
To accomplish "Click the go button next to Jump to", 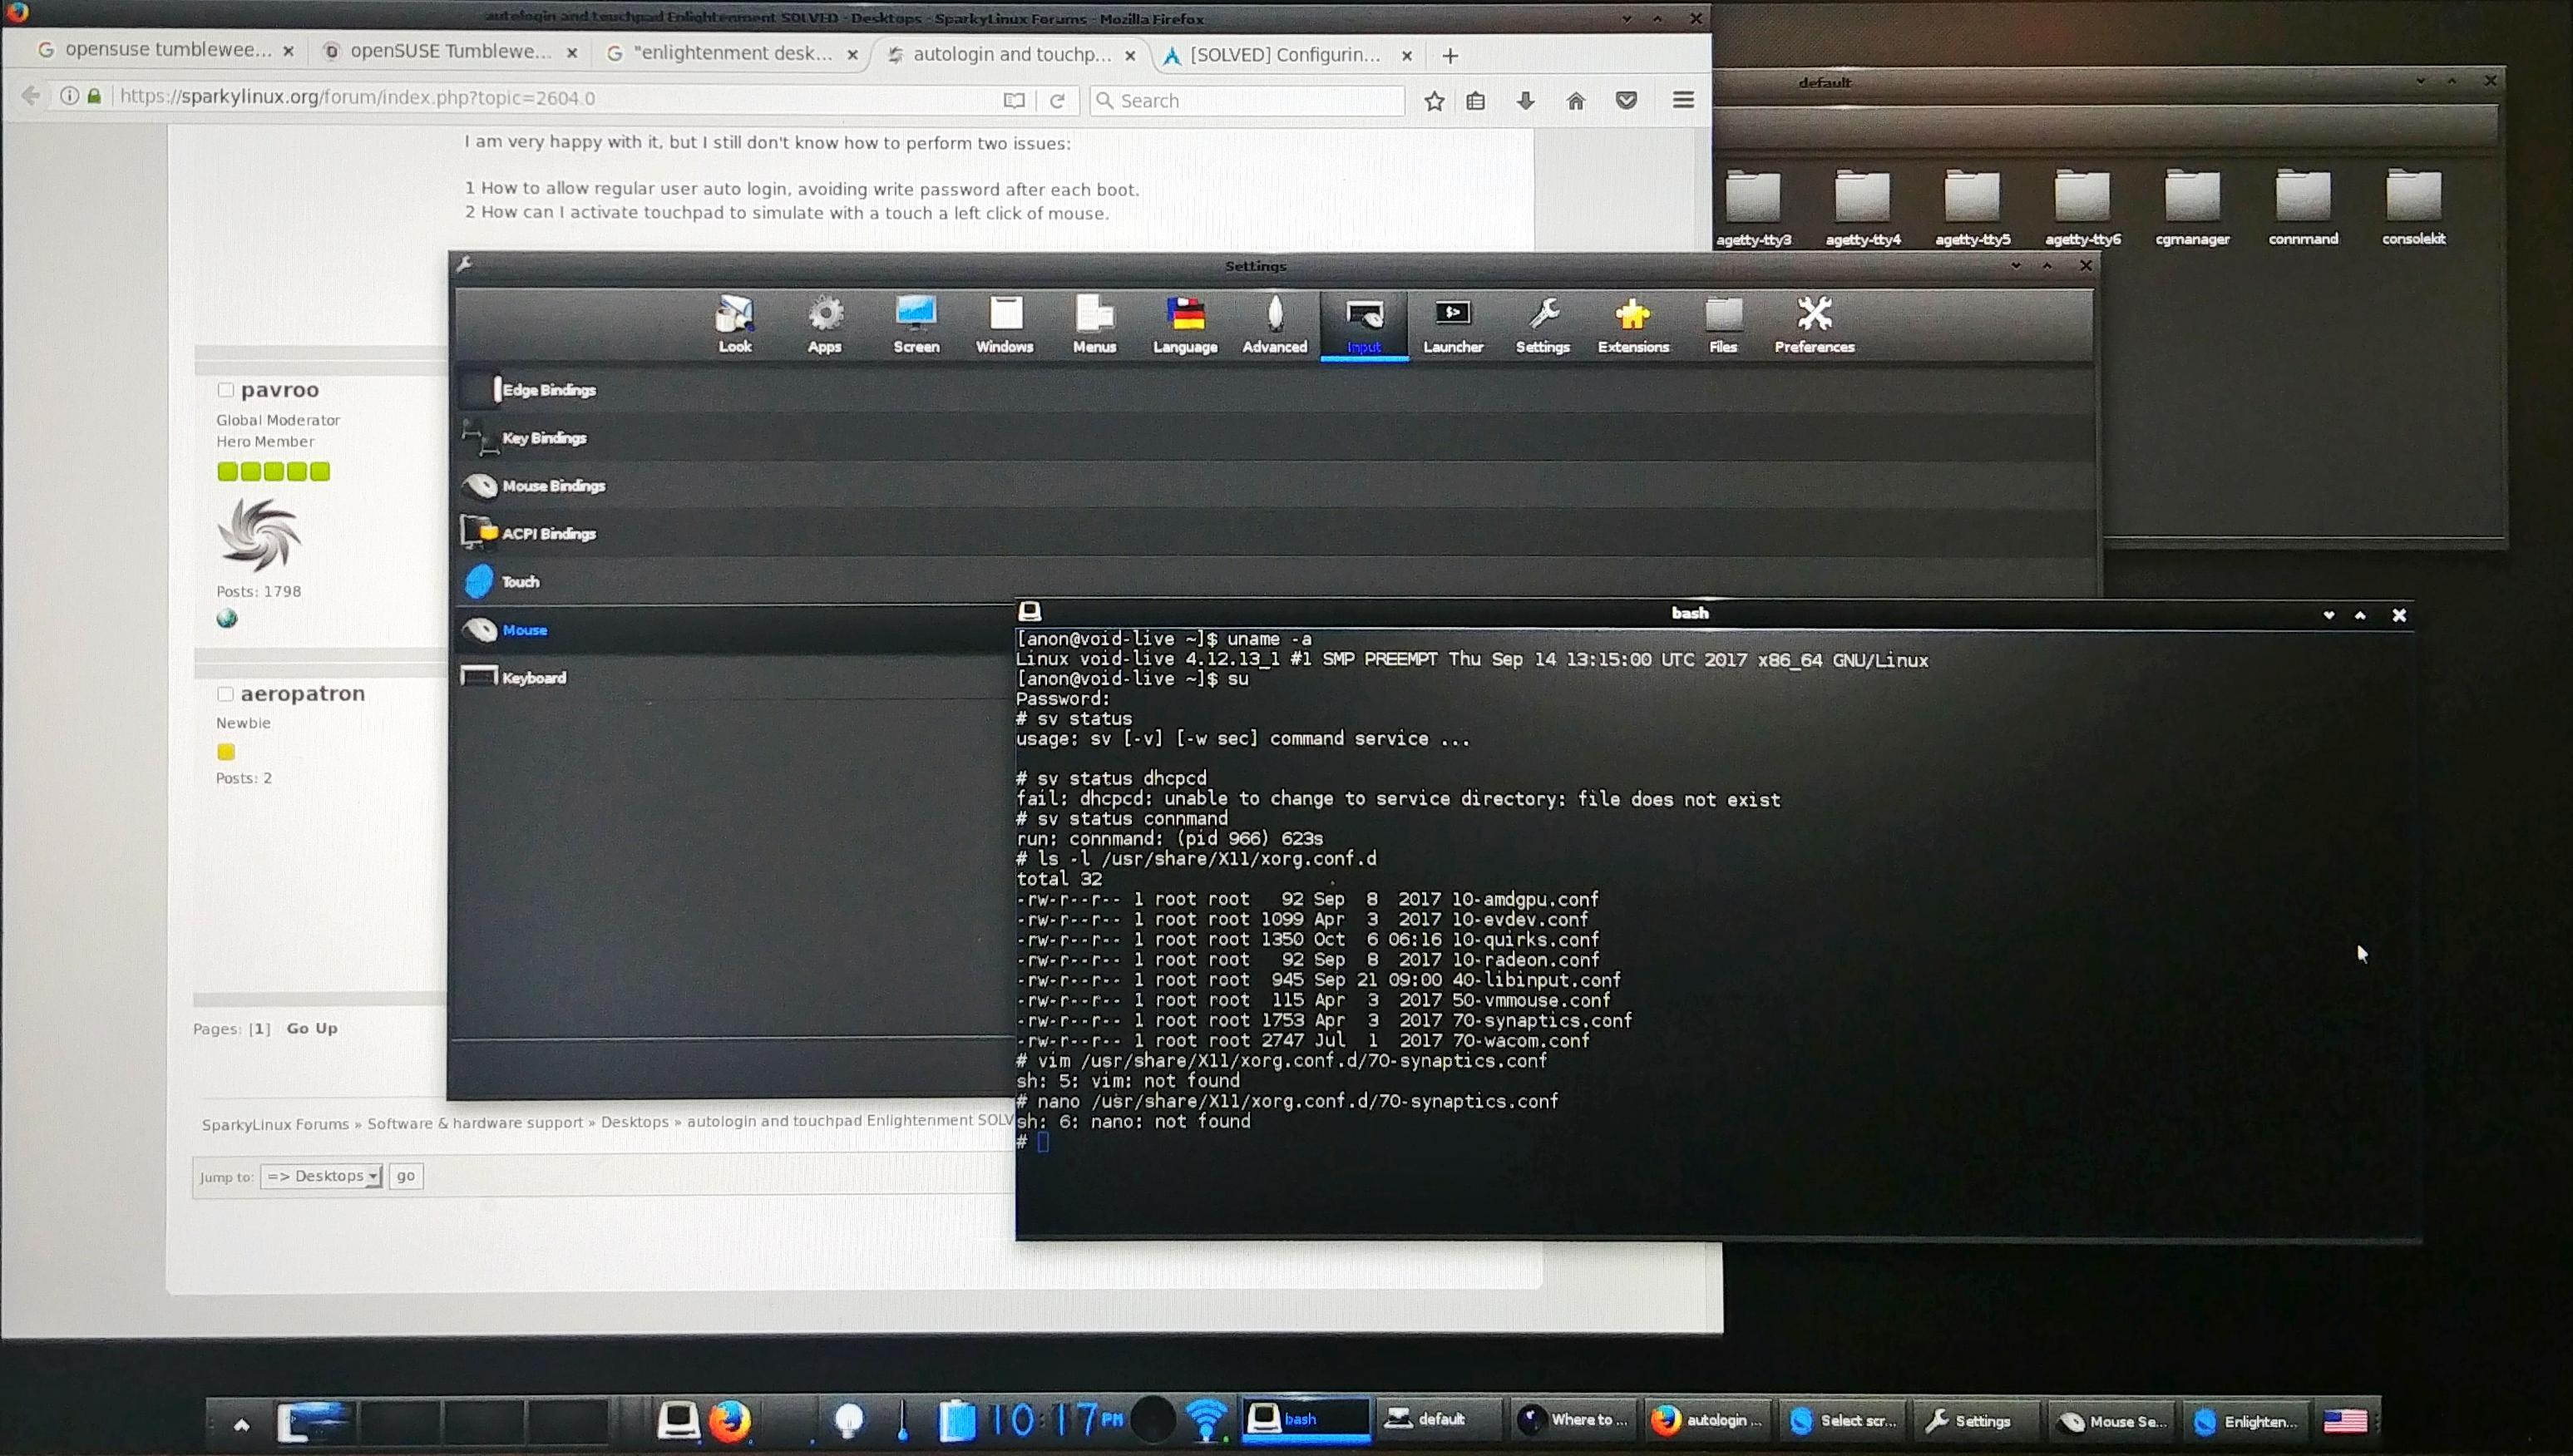I will click(x=405, y=1176).
